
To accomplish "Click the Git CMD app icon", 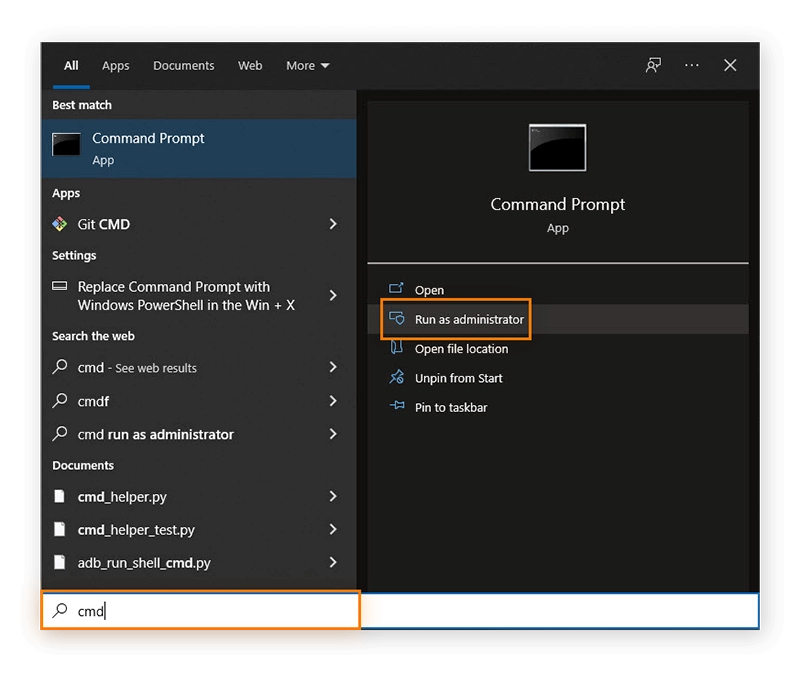I will [60, 224].
